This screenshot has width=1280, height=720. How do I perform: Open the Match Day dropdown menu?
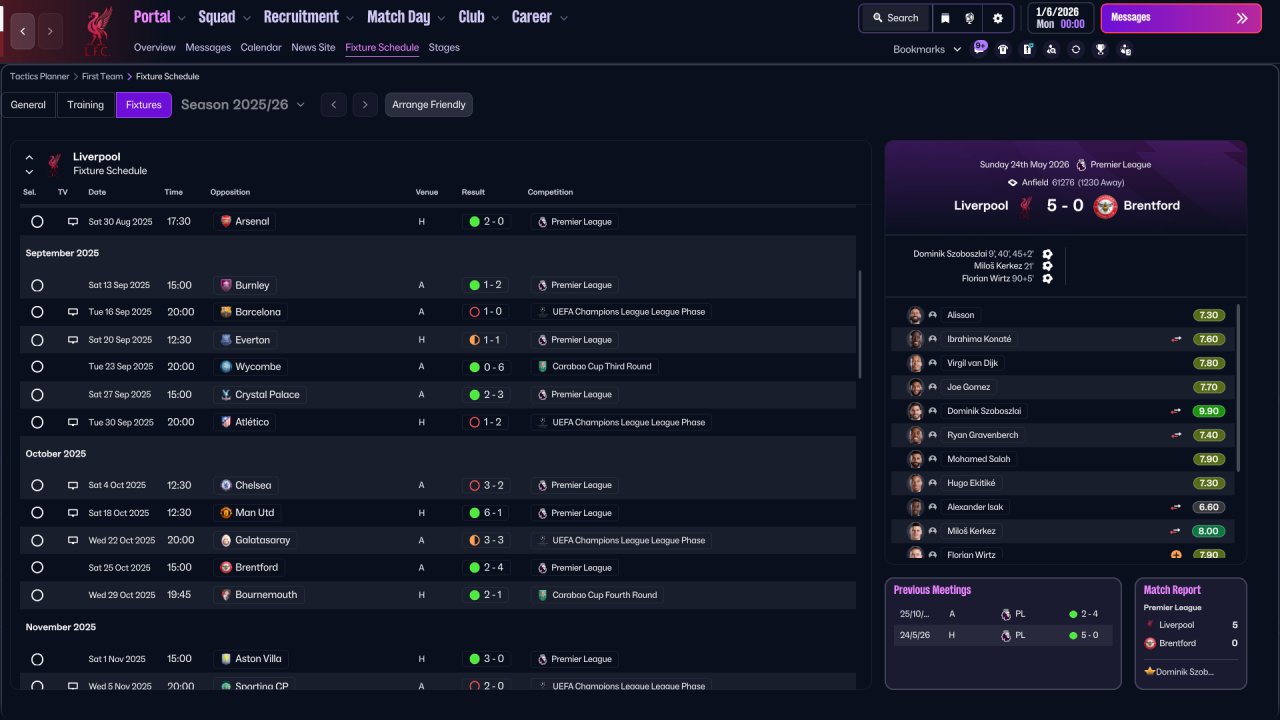(x=406, y=17)
